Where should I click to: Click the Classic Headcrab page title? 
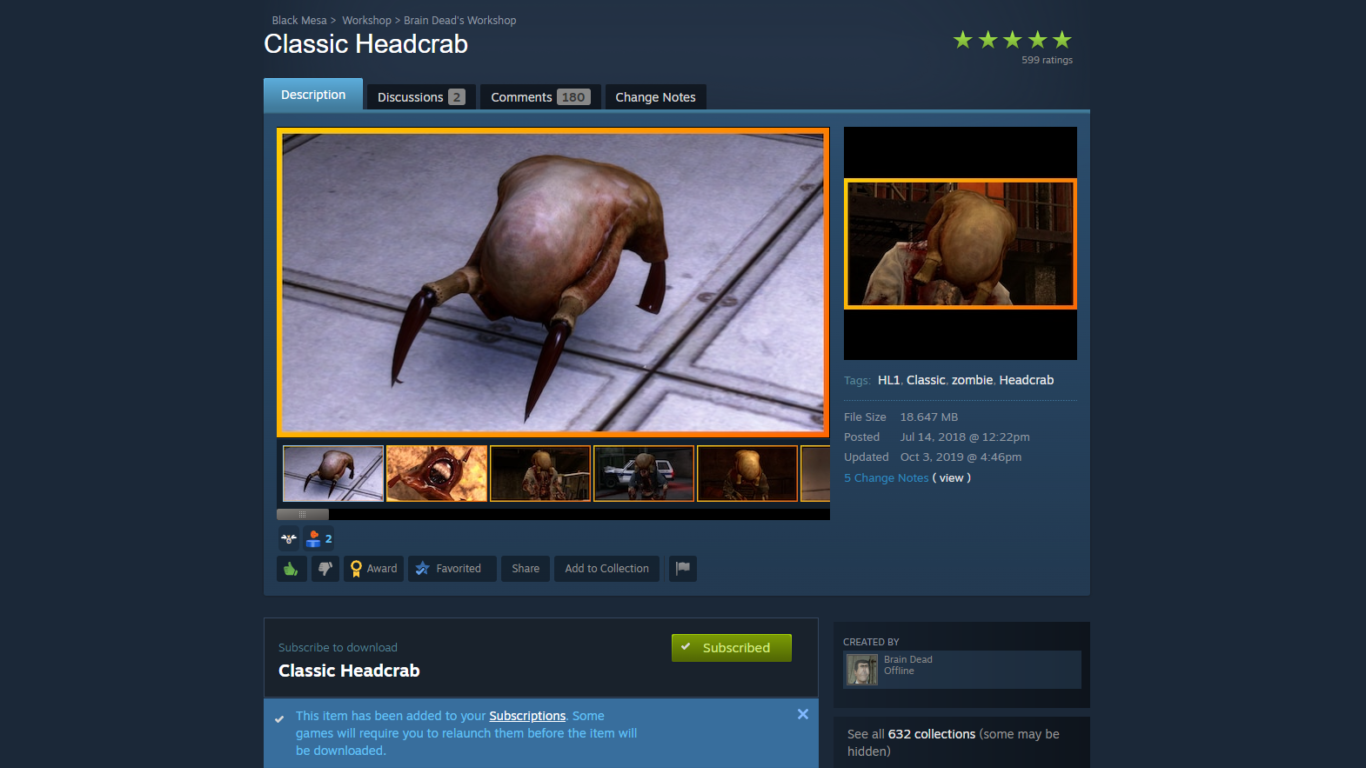[366, 44]
